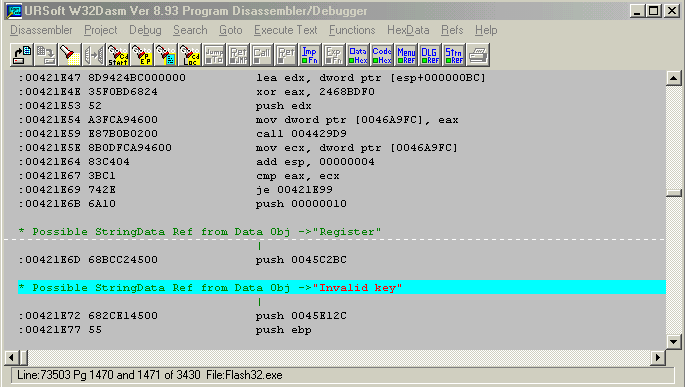Open the Exp Fn exported functions list
Viewport: 685px width, 387px height.
click(334, 55)
